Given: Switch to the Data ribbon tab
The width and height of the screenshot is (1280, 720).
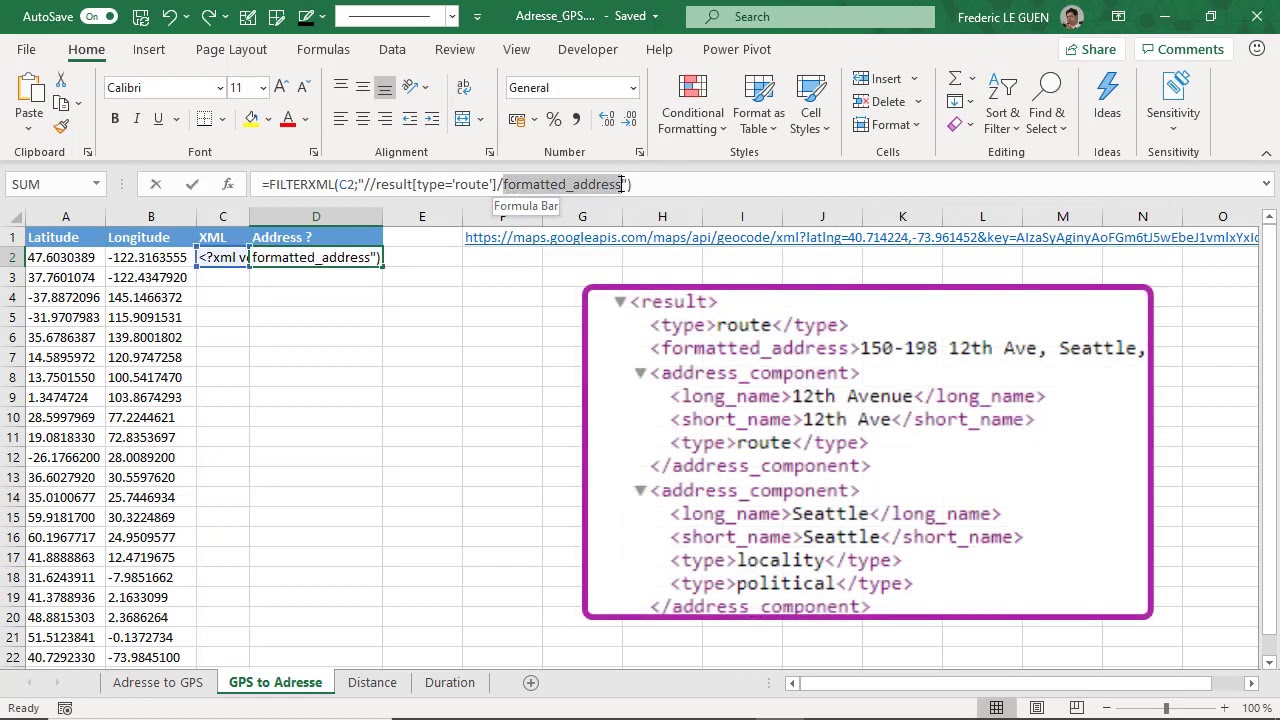Looking at the screenshot, I should (392, 49).
